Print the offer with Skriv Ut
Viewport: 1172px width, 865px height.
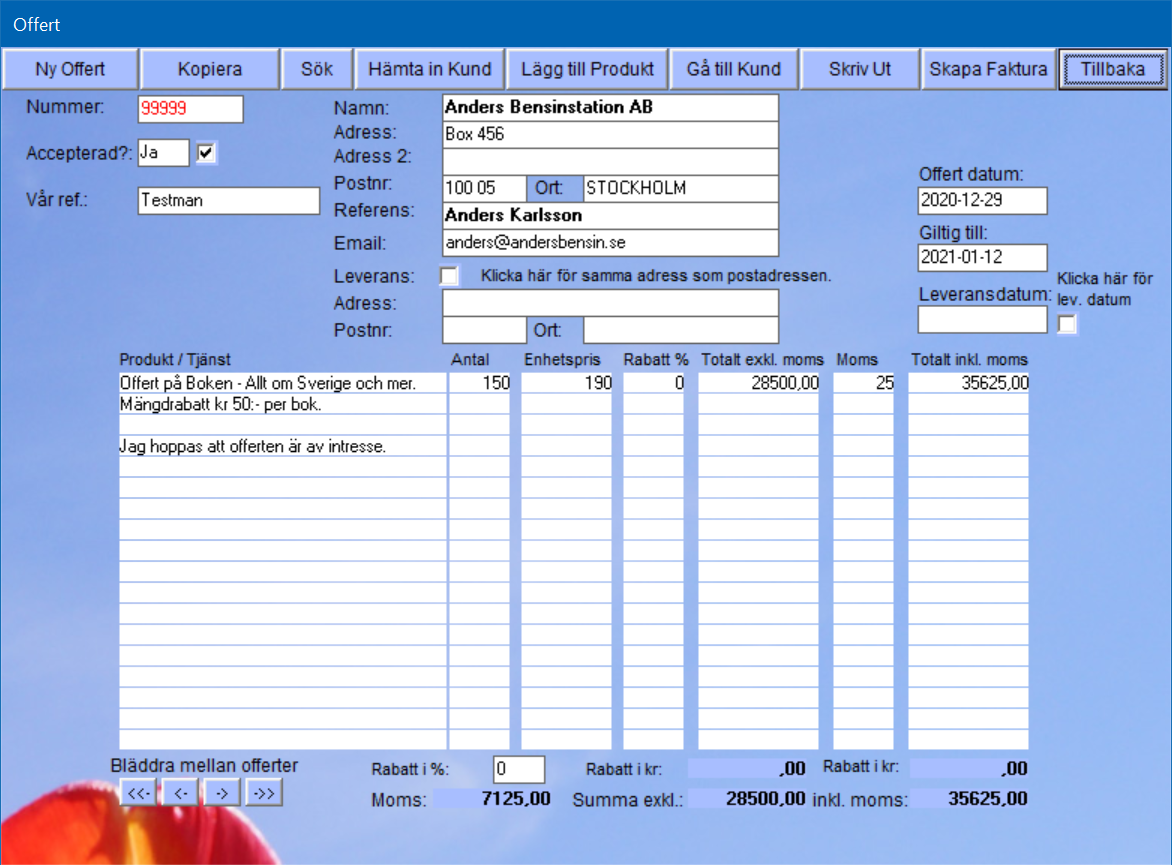[x=860, y=69]
